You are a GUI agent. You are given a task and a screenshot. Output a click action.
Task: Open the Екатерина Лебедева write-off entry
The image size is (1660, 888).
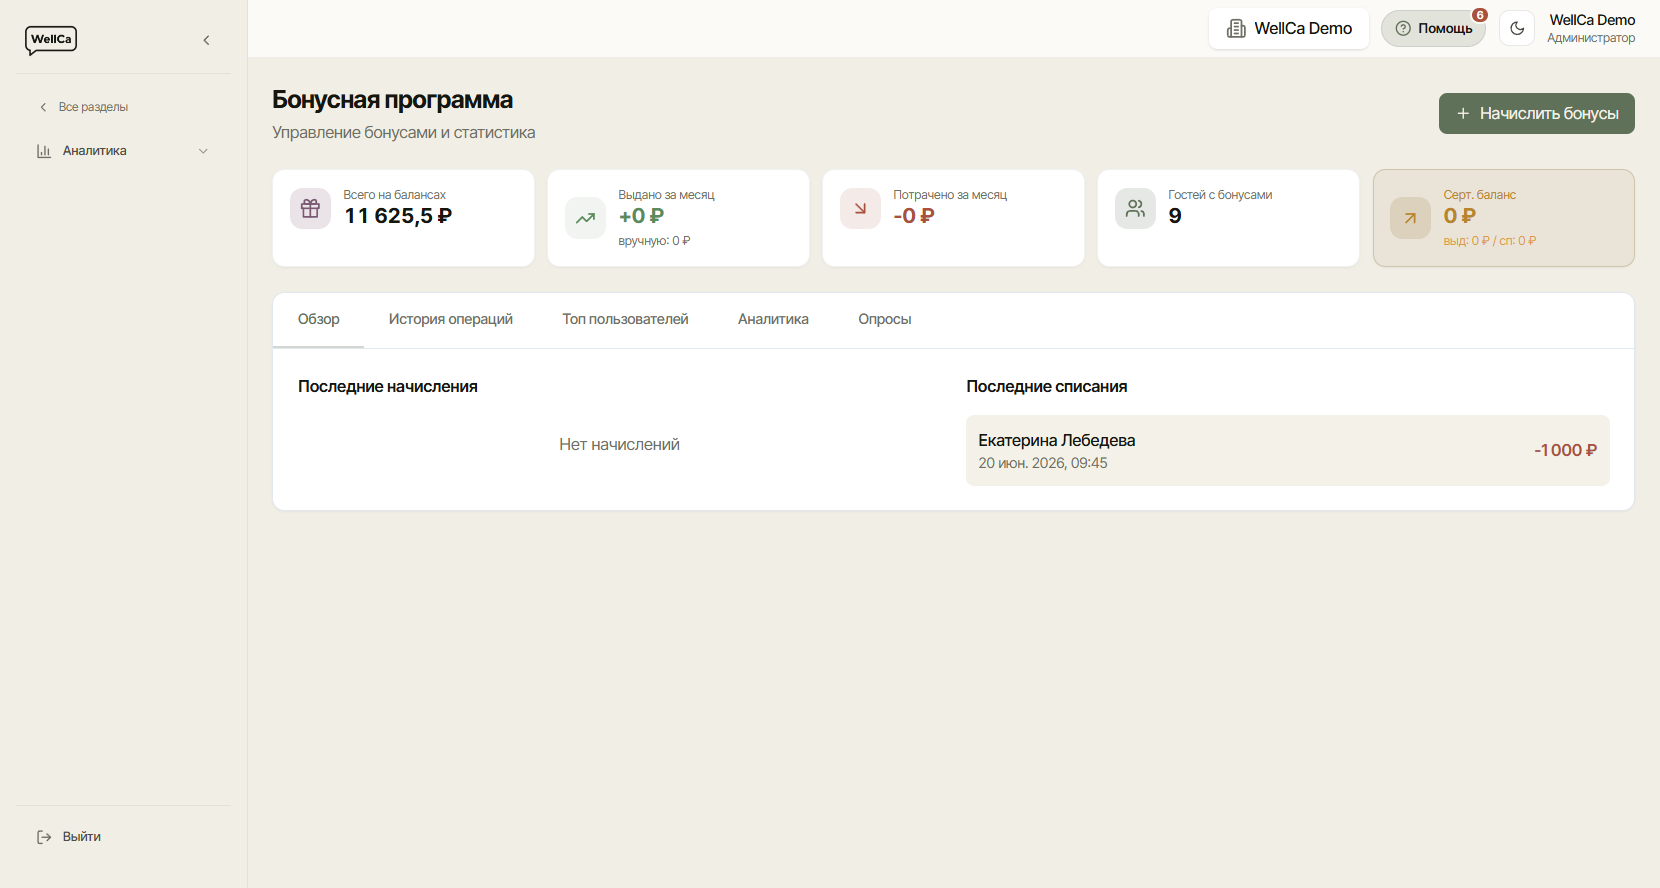point(1288,451)
